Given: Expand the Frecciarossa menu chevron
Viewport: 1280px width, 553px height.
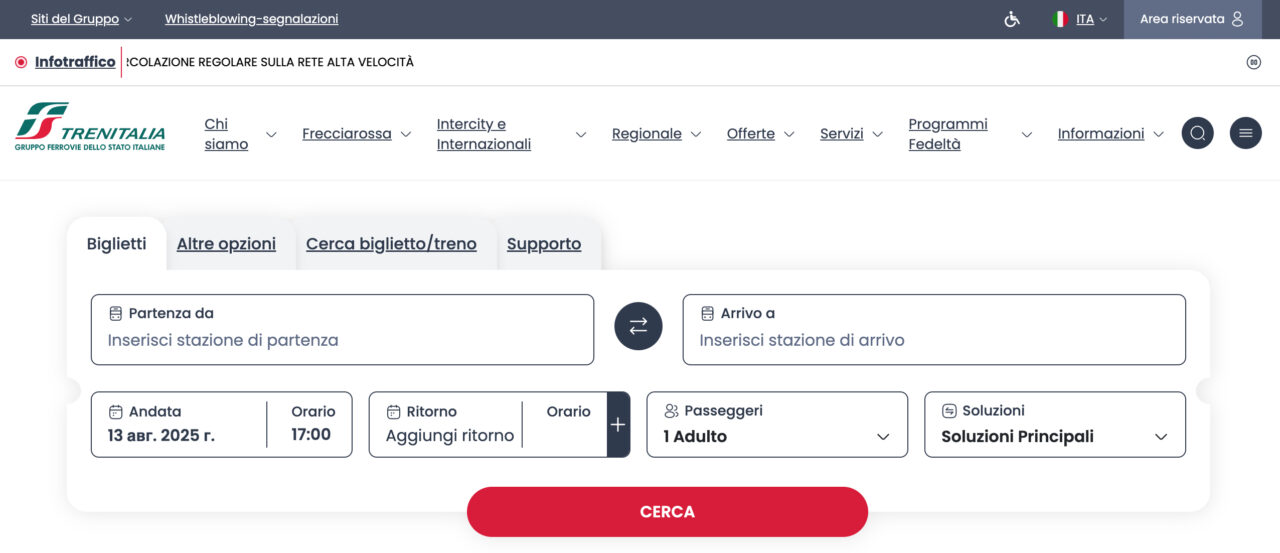Looking at the screenshot, I should click(406, 134).
